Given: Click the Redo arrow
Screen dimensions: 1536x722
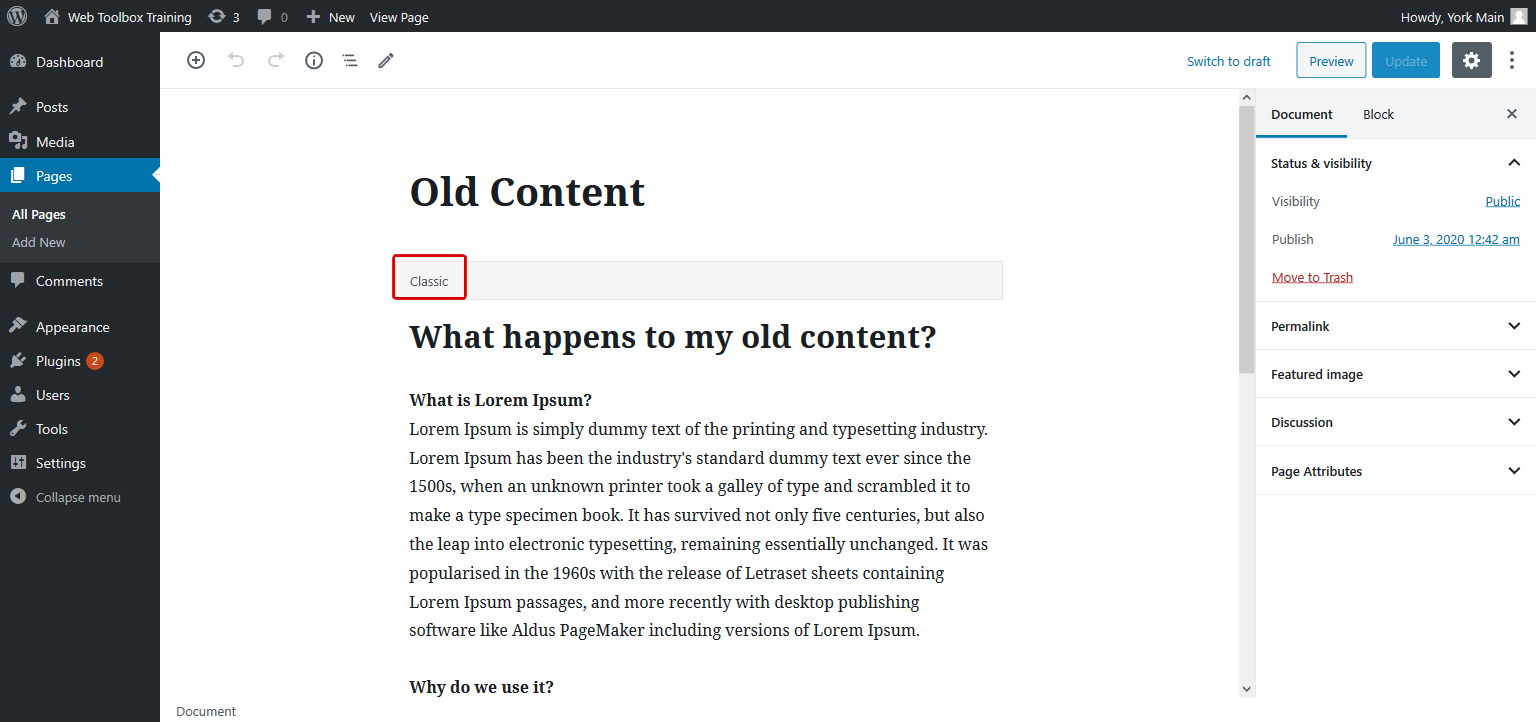Looking at the screenshot, I should pos(276,60).
